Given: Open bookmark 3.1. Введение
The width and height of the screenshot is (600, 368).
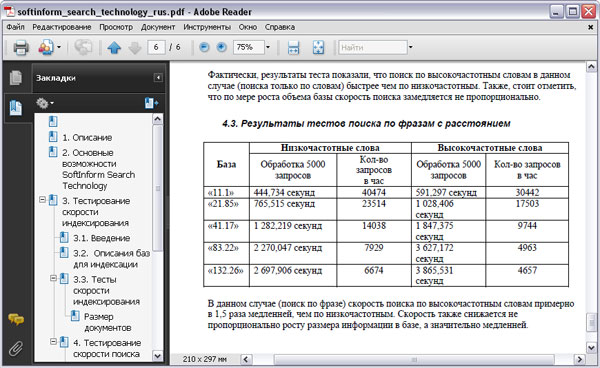Looking at the screenshot, I should tap(102, 238).
